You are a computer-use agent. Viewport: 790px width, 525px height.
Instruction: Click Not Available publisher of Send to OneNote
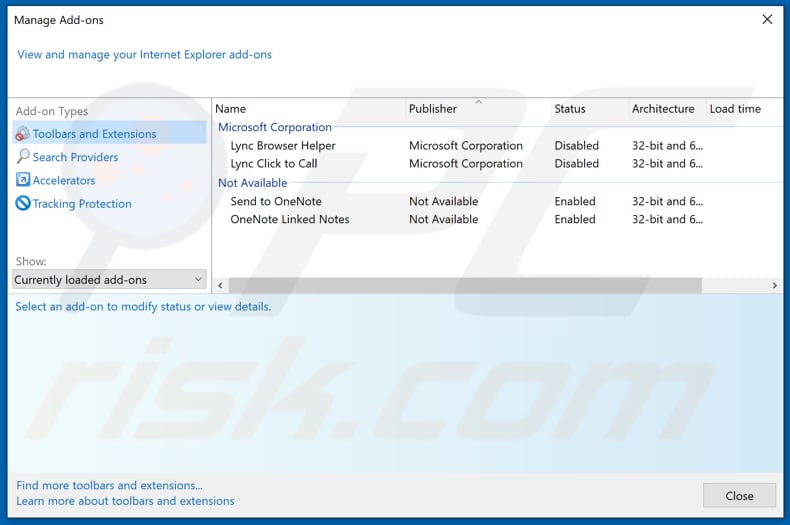(443, 201)
